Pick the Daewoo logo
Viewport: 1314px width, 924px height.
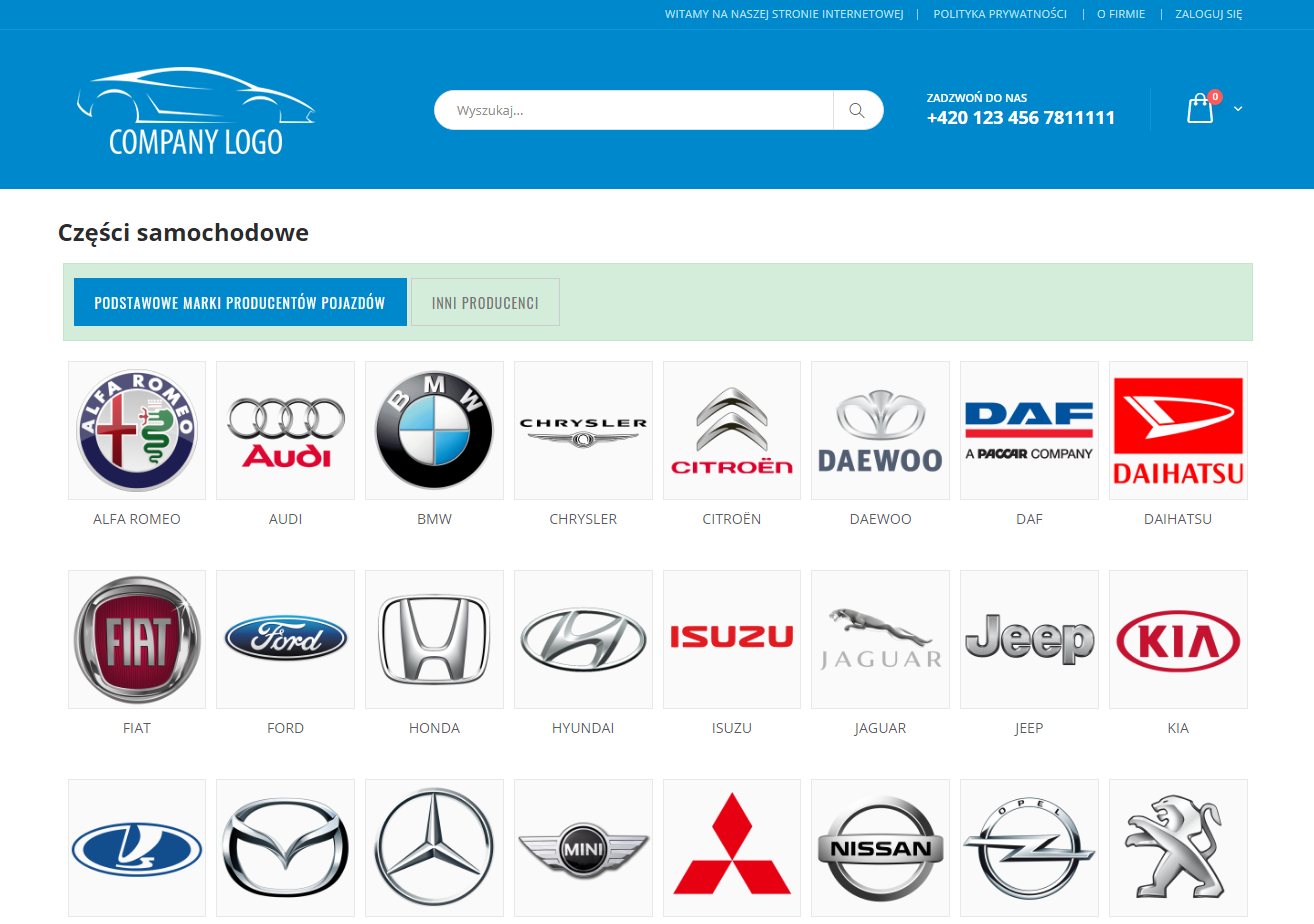[x=880, y=430]
